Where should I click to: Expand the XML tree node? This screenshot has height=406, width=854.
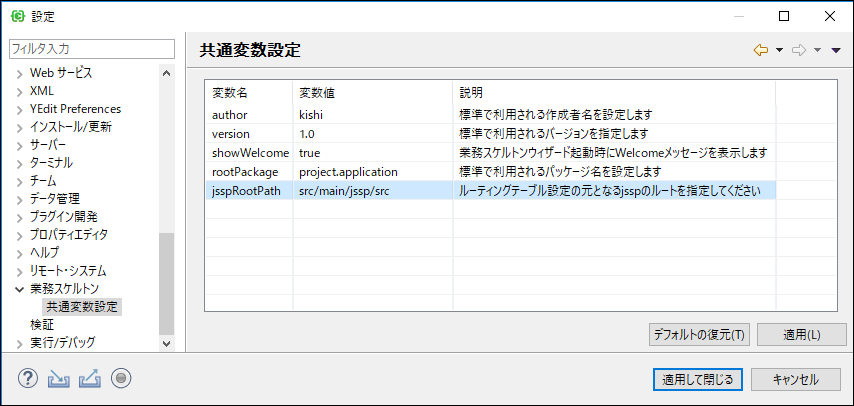(20, 92)
